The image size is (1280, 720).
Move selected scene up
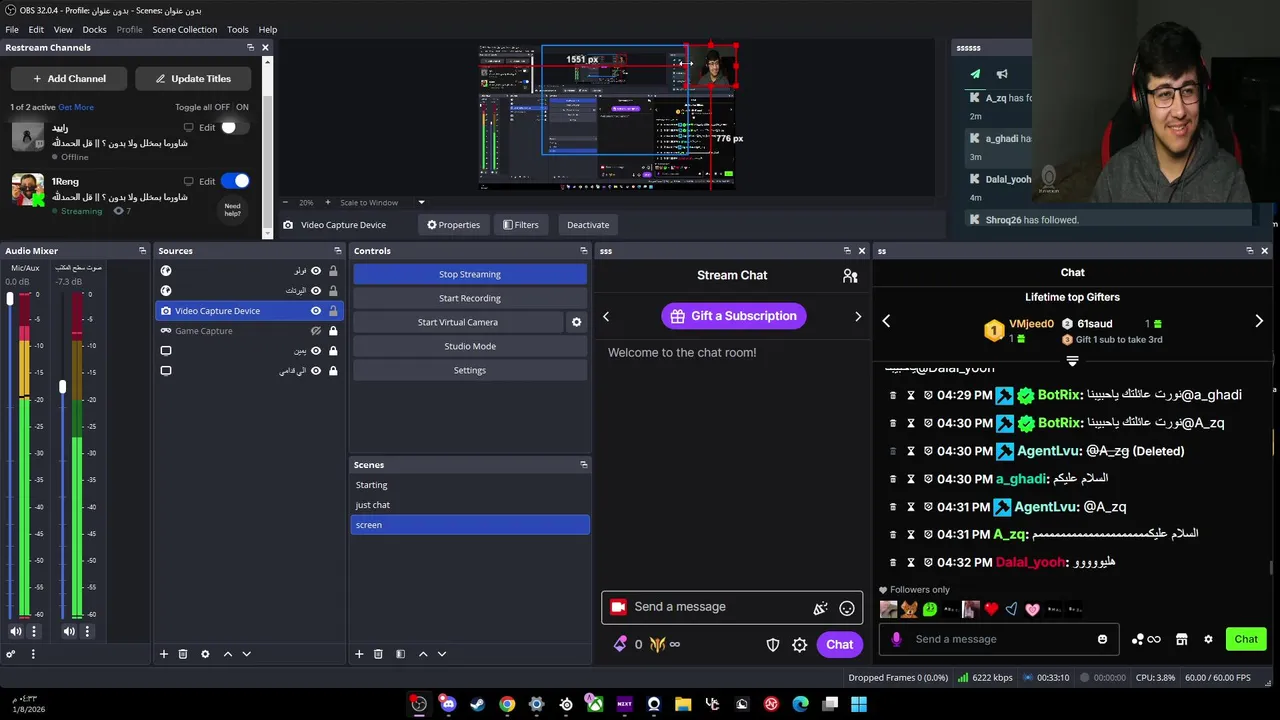(x=423, y=654)
